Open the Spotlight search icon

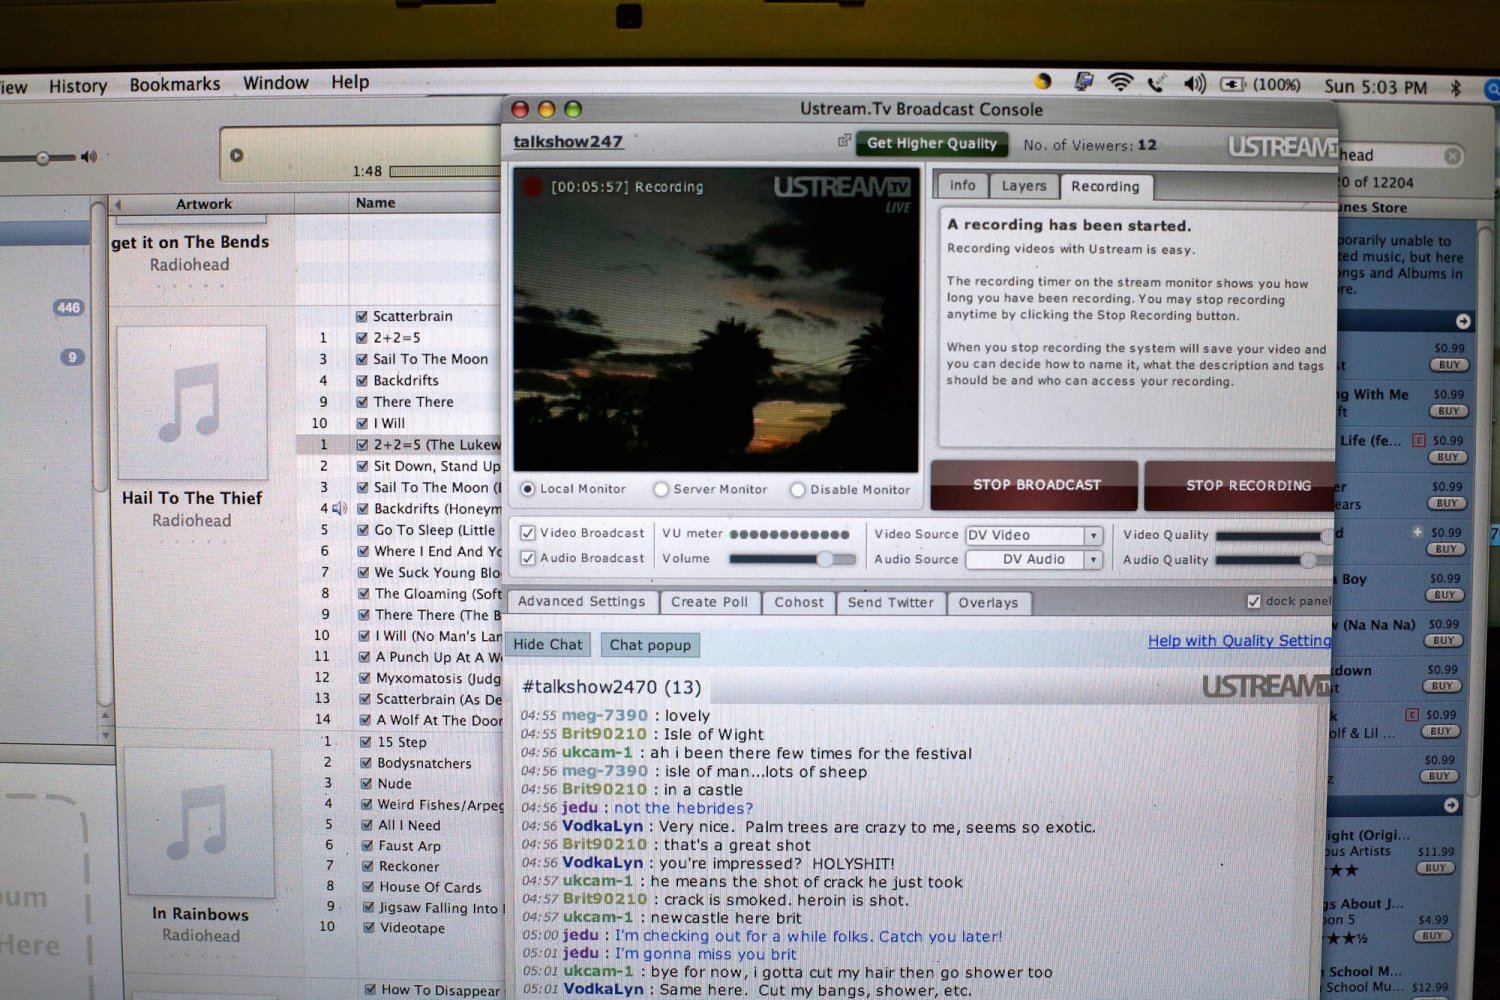[1491, 89]
